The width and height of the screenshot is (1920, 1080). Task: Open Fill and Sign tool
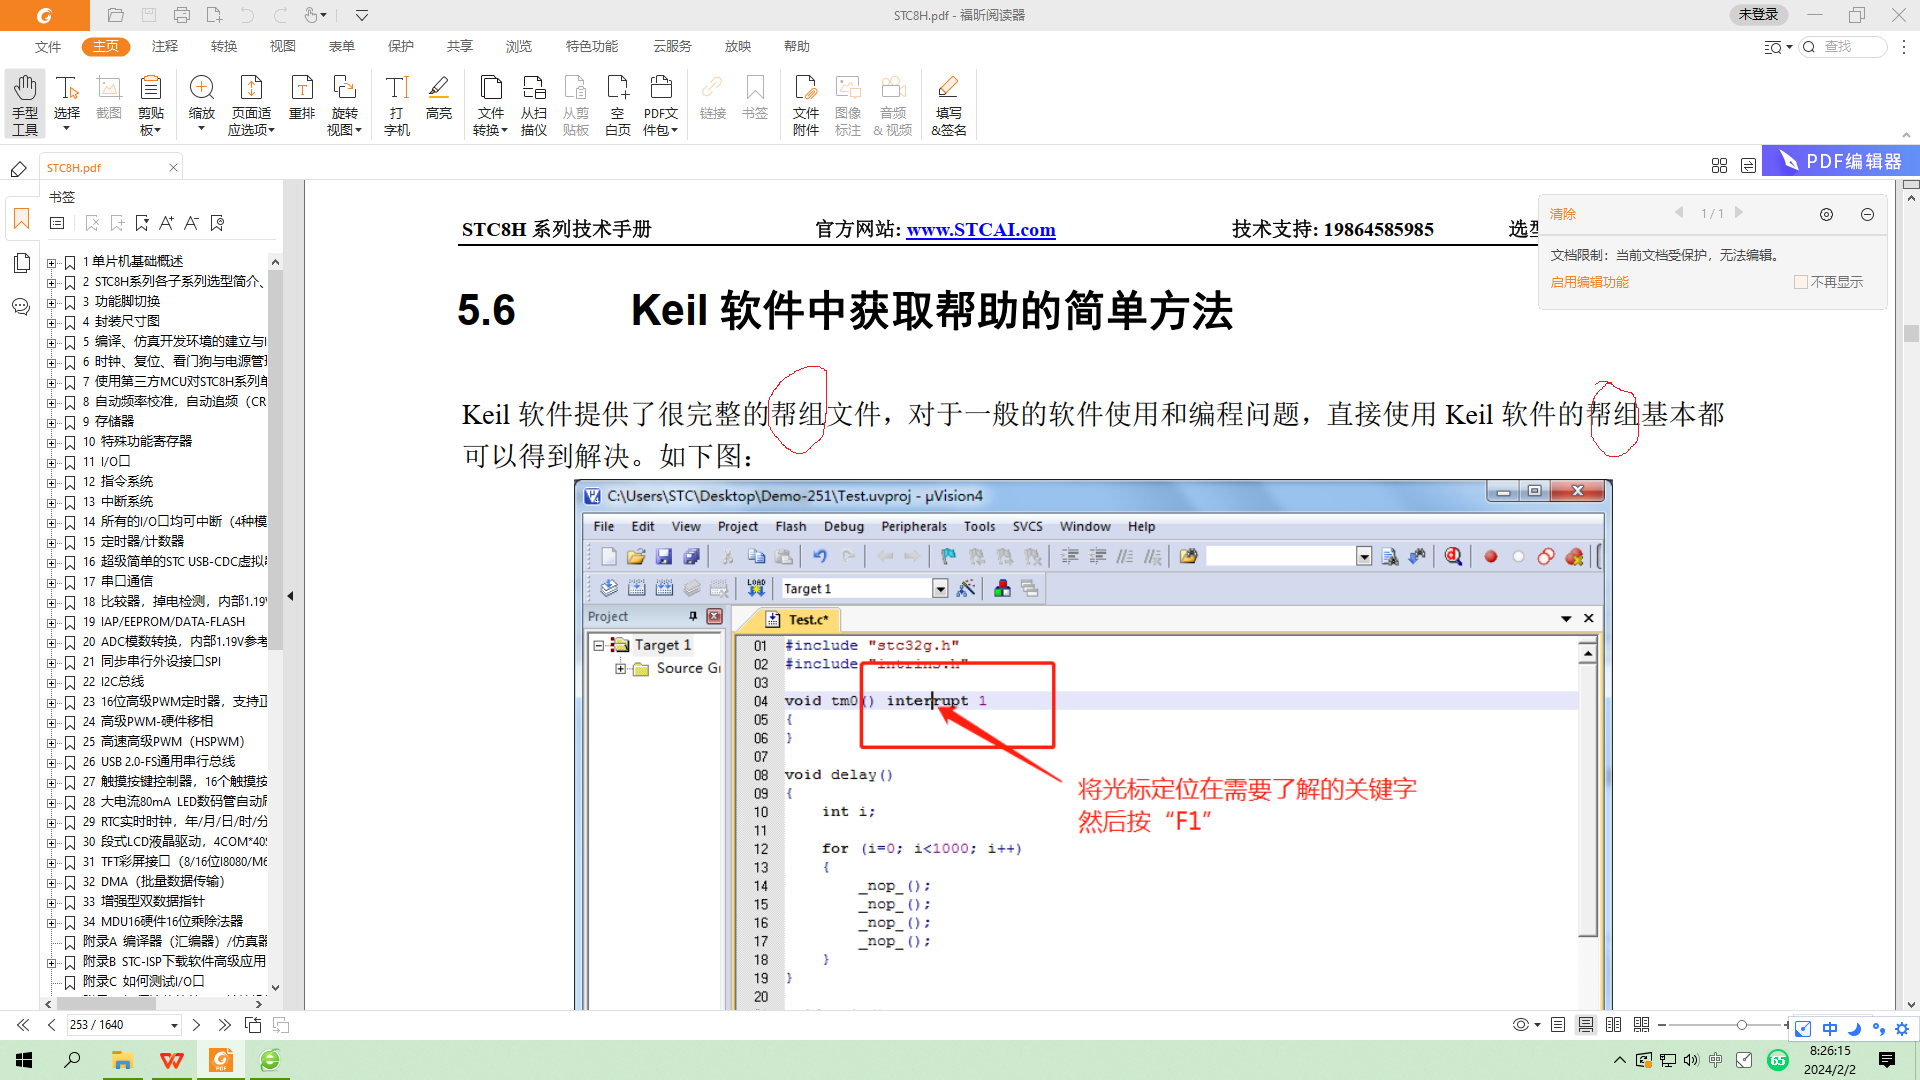pyautogui.click(x=949, y=104)
